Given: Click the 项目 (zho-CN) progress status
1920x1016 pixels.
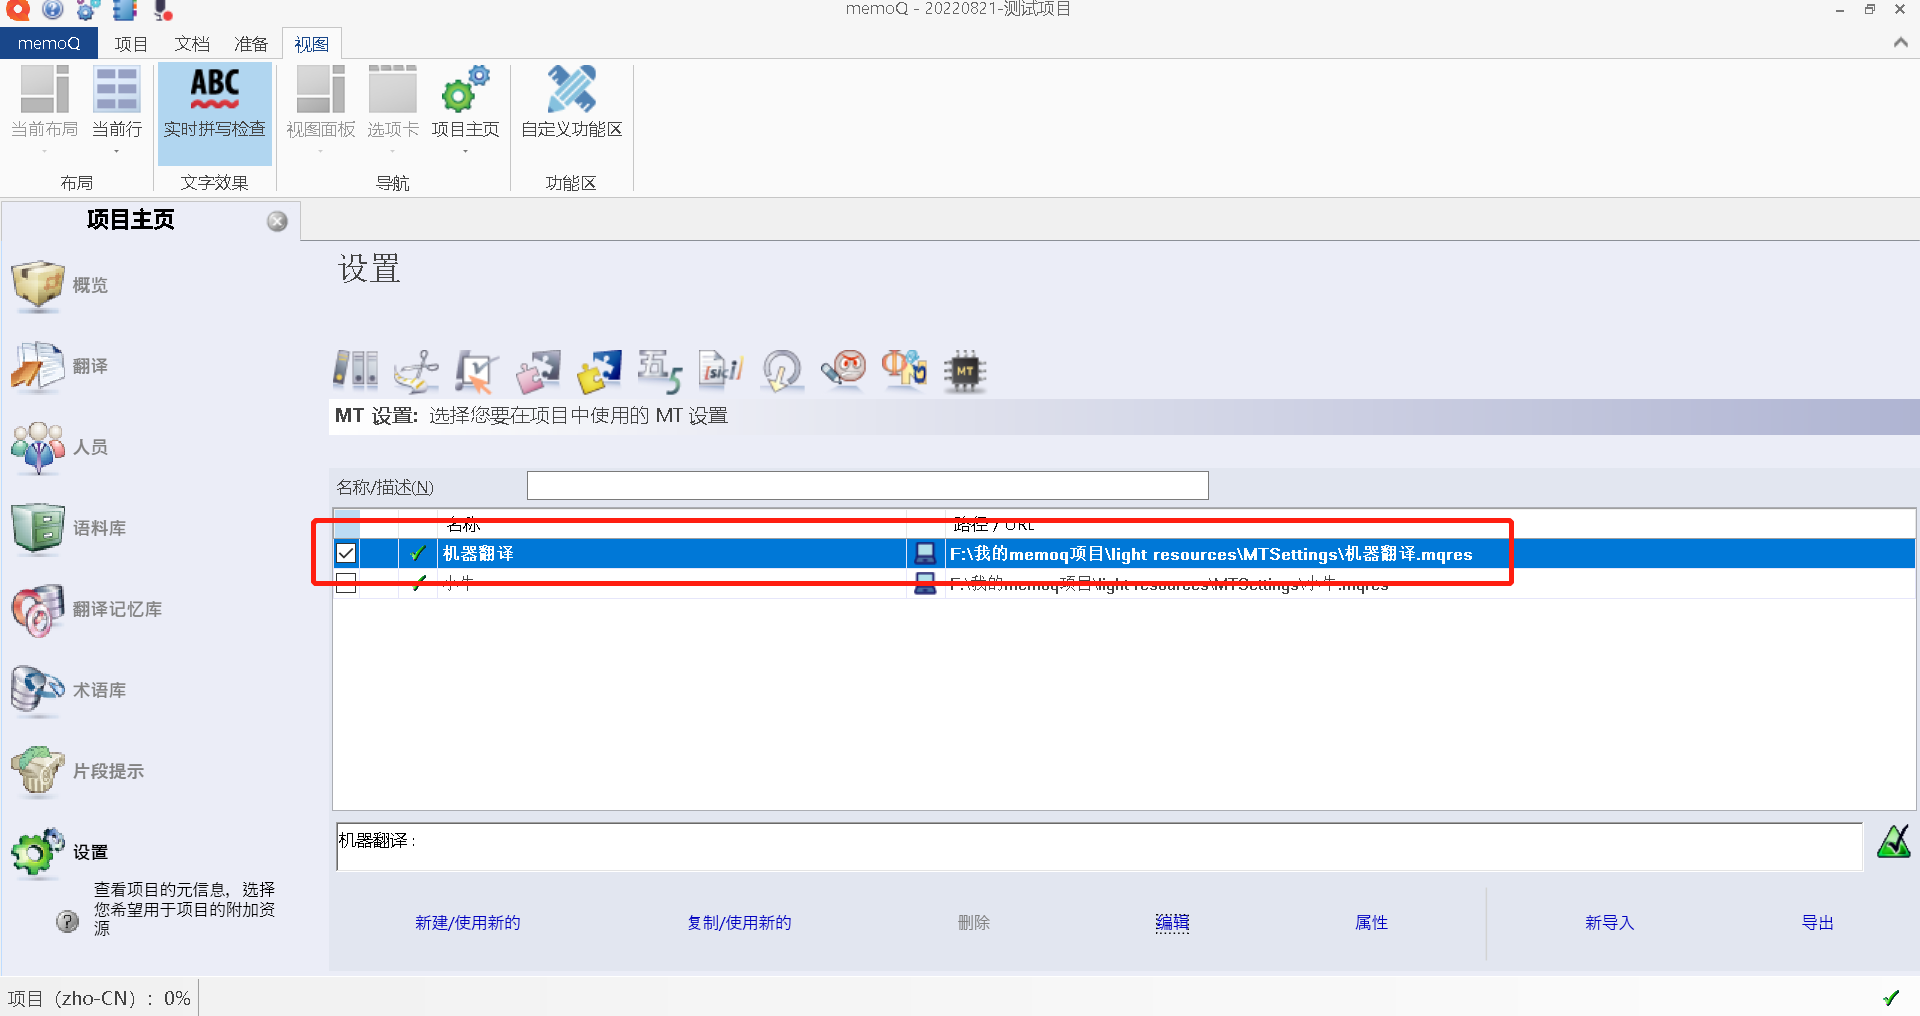Looking at the screenshot, I should tap(99, 998).
